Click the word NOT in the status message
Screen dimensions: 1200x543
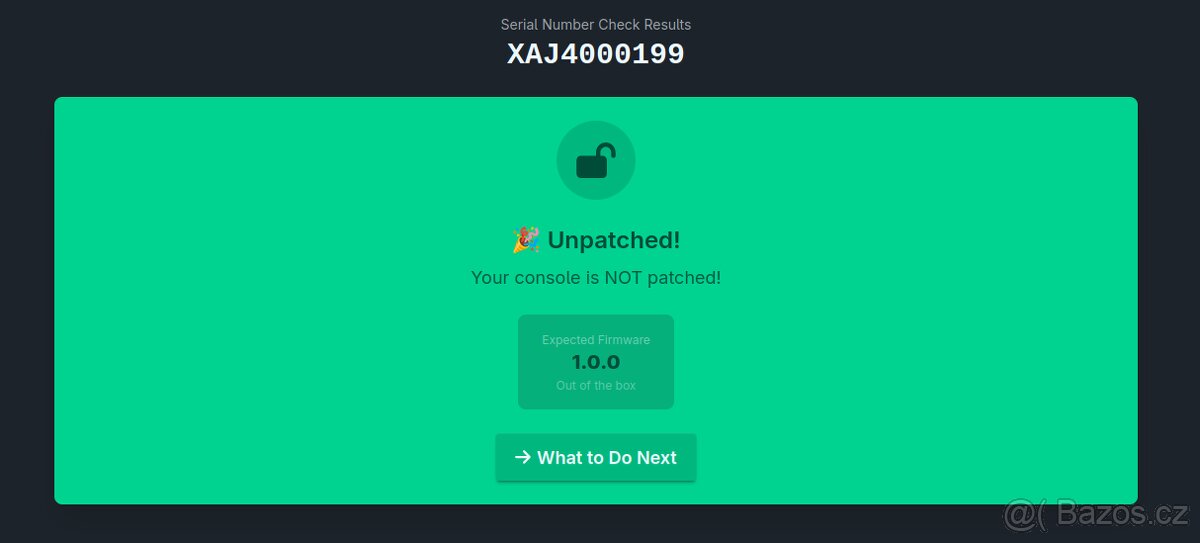624,277
